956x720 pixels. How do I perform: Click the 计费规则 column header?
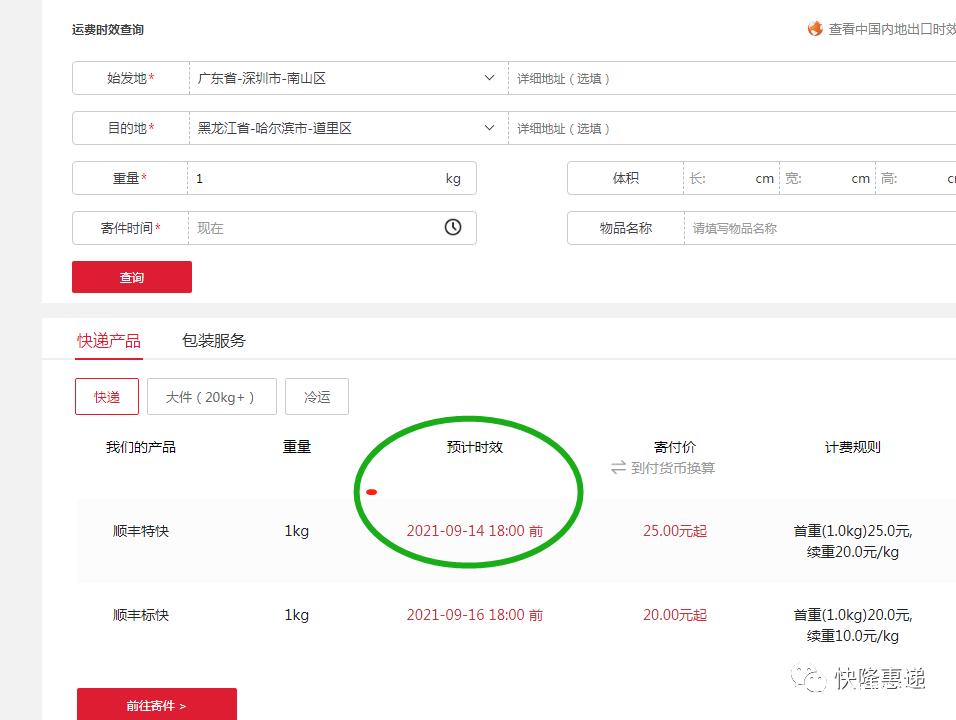(x=853, y=447)
